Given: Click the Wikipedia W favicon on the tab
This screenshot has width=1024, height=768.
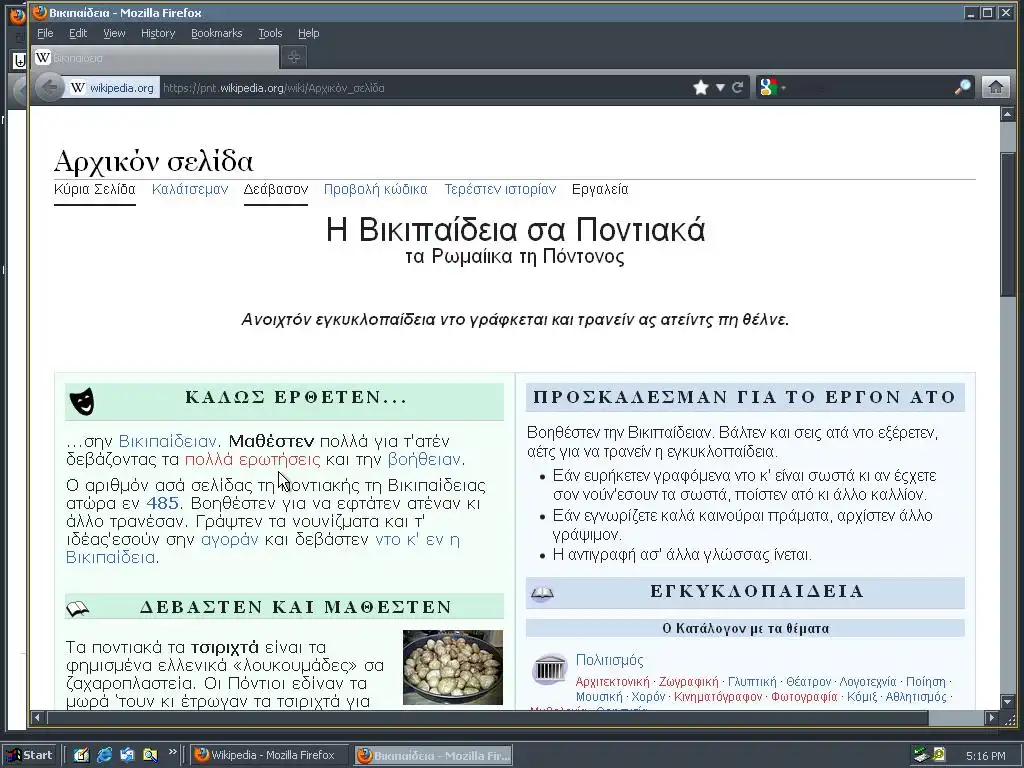Looking at the screenshot, I should 43,57.
